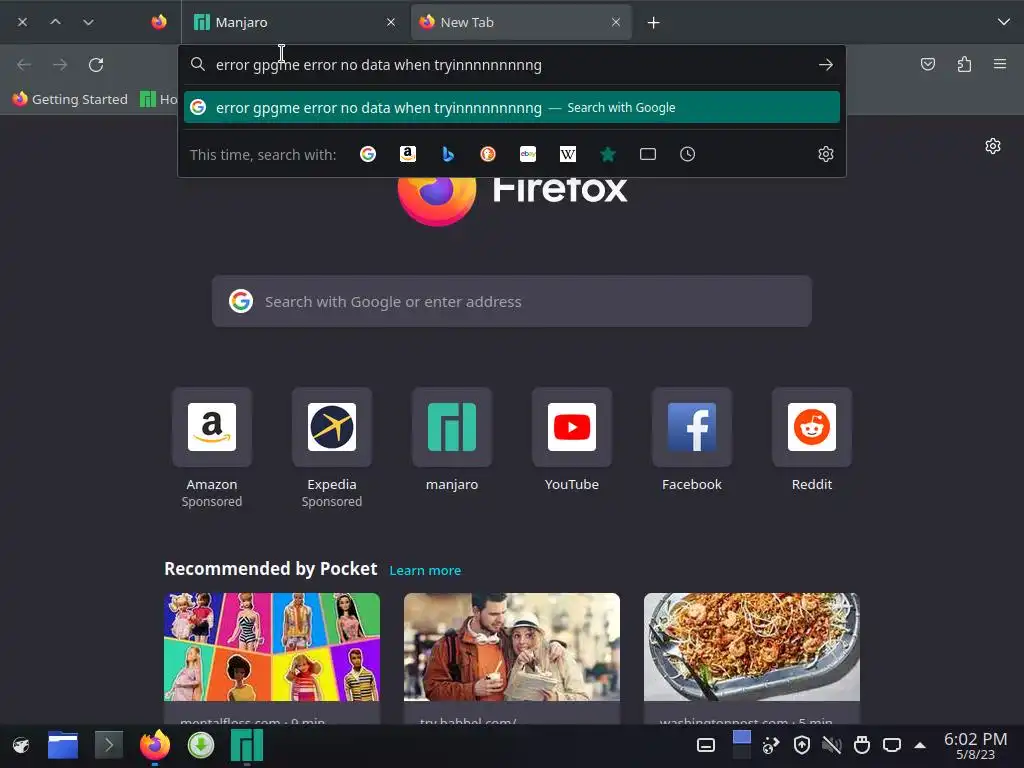This screenshot has height=768, width=1024.
Task: Search open tabs using the tab icon
Action: [648, 154]
